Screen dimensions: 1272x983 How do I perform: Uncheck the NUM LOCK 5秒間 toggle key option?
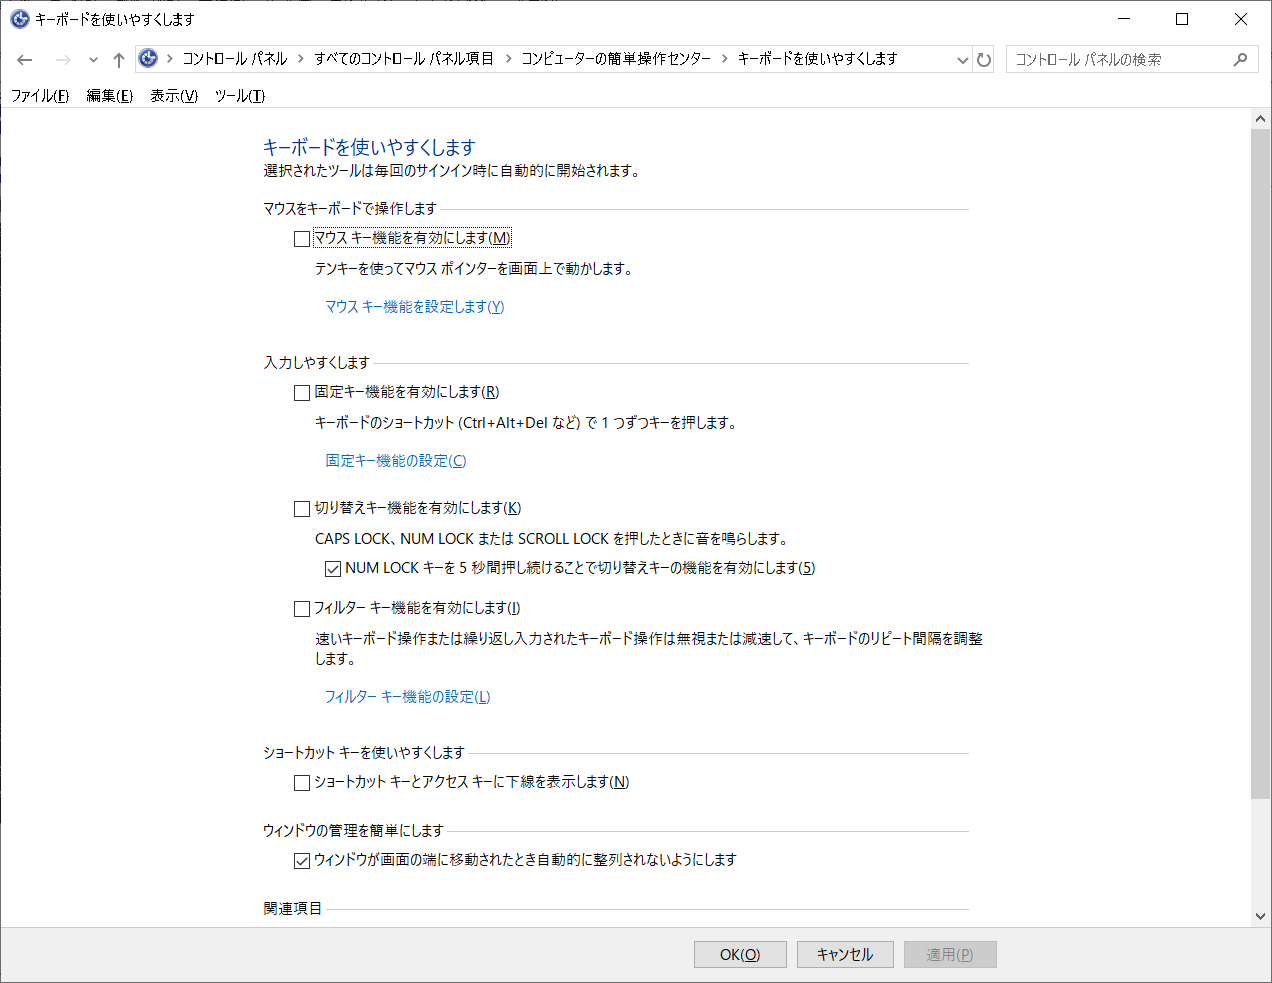[x=331, y=568]
